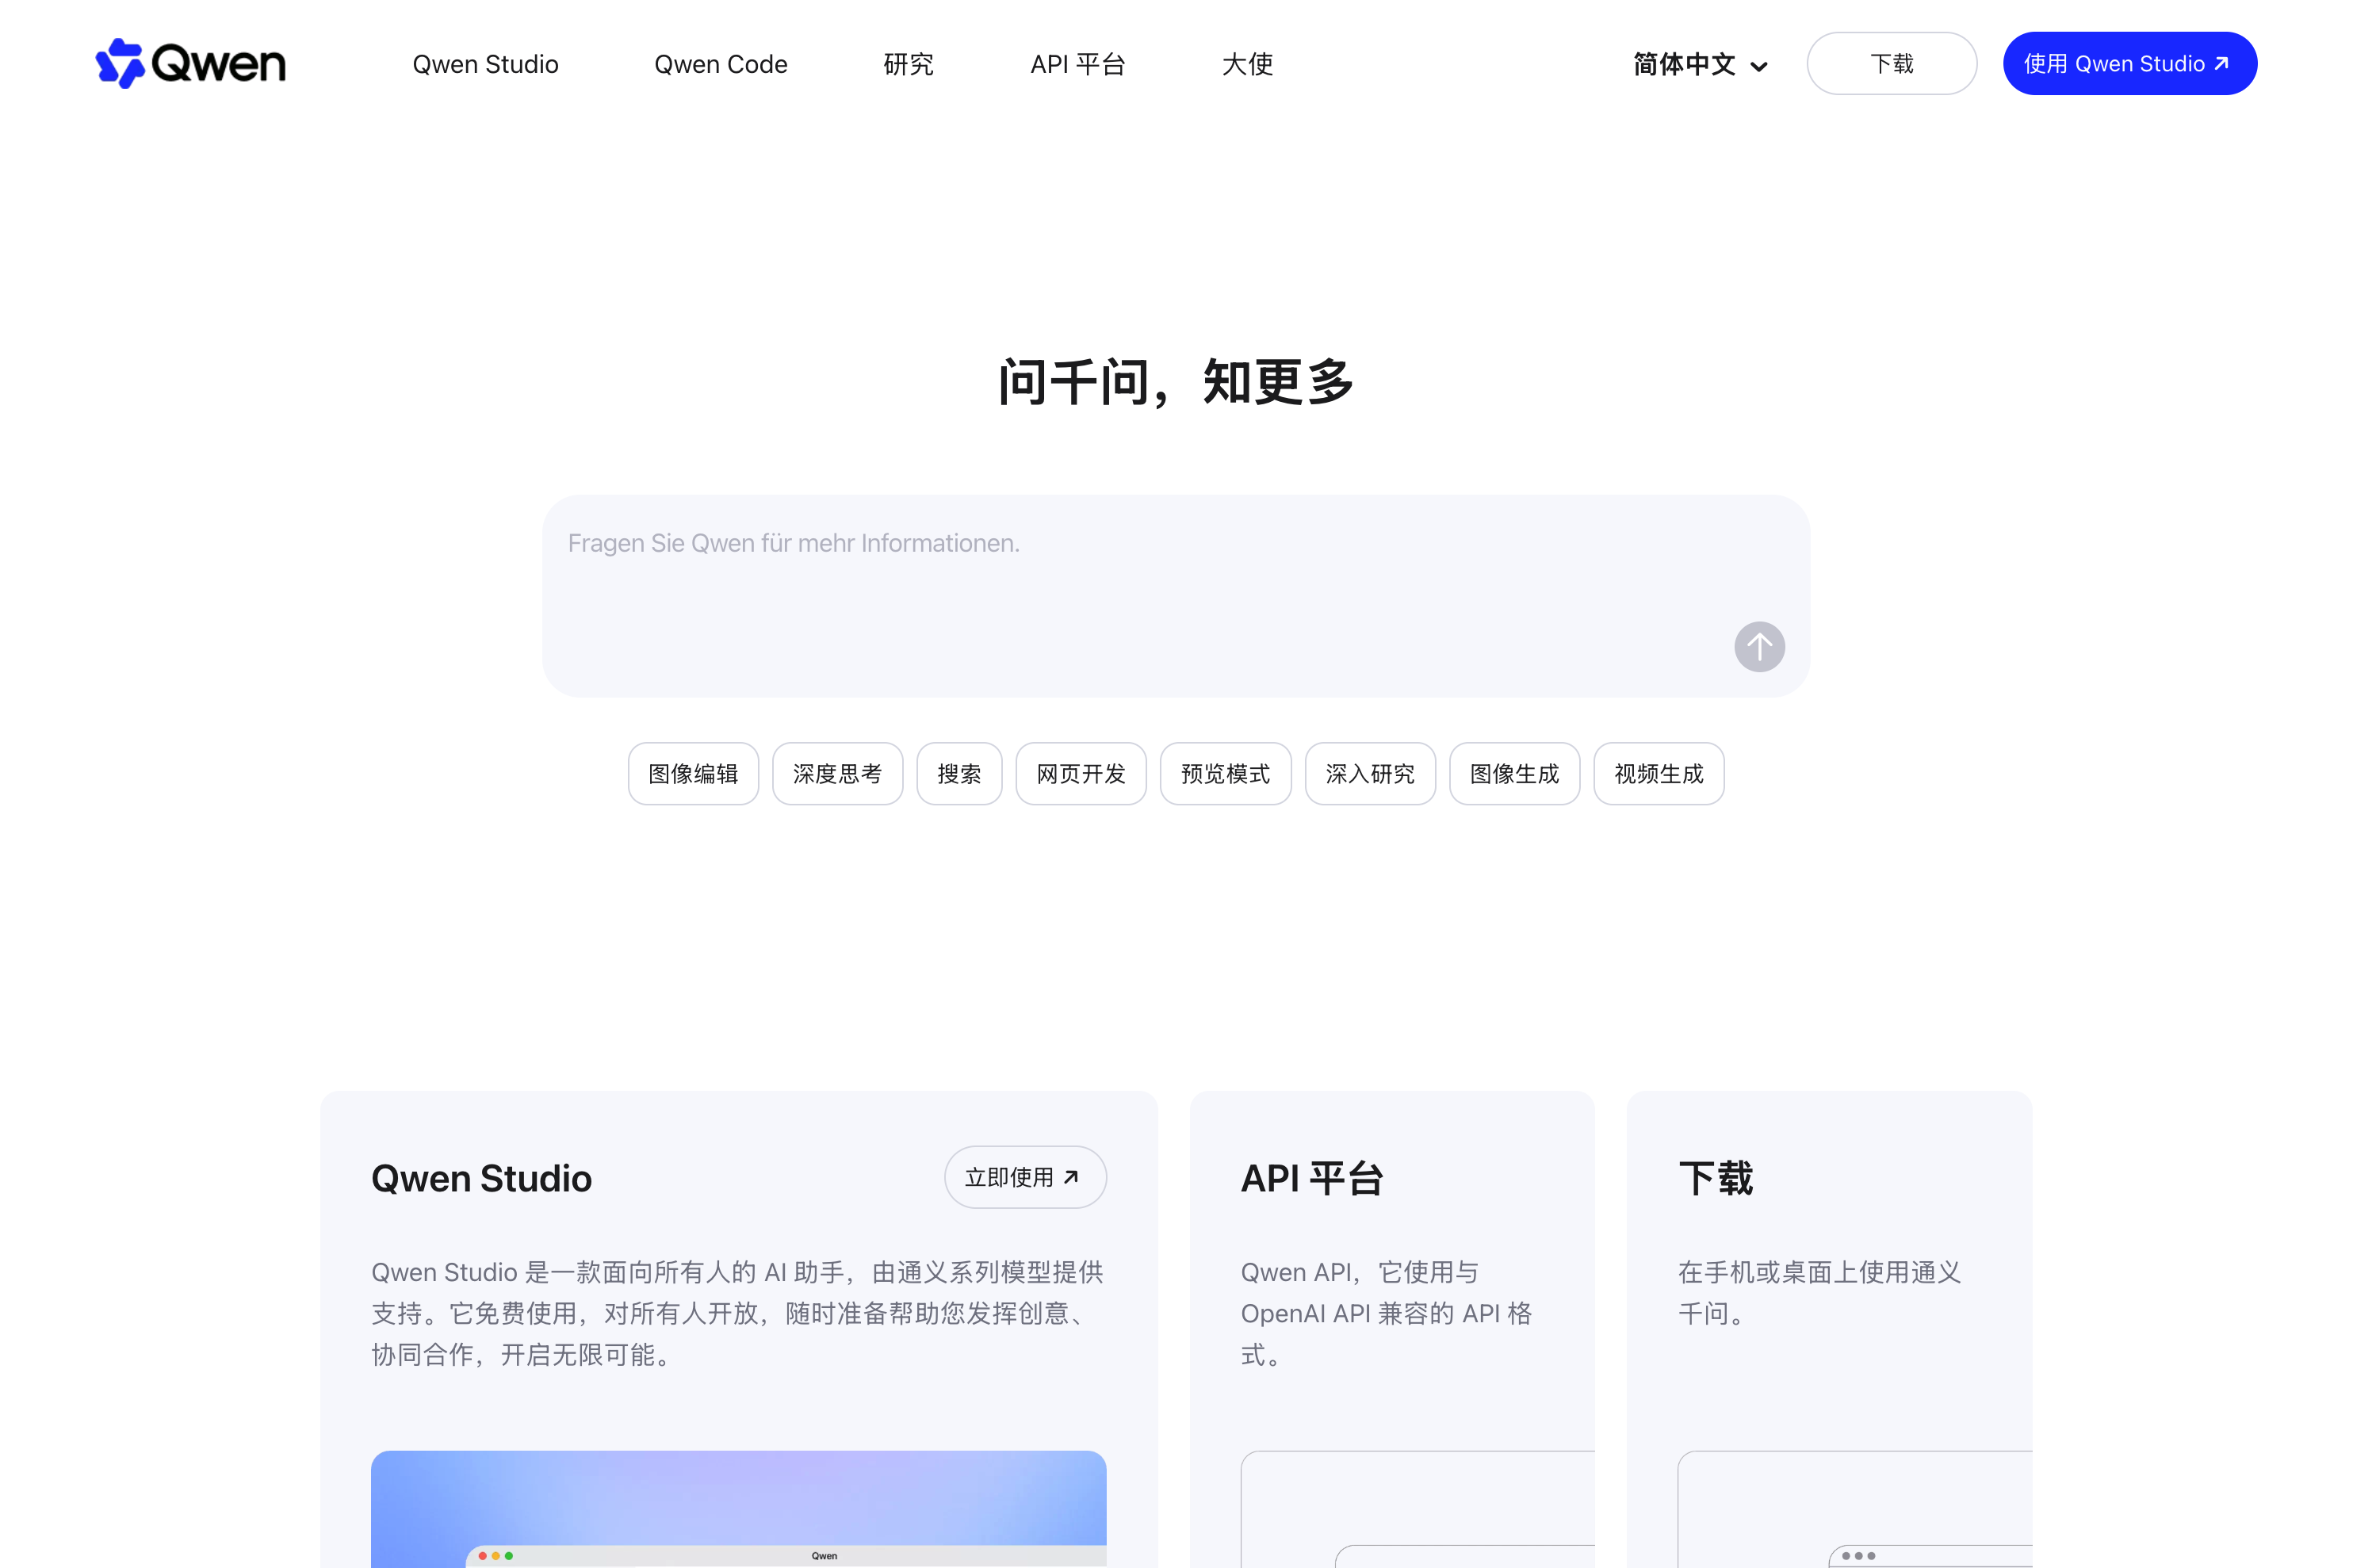Focus the Fragen Sie Qwen prompt field
The width and height of the screenshot is (2353, 1568).
tap(1175, 595)
